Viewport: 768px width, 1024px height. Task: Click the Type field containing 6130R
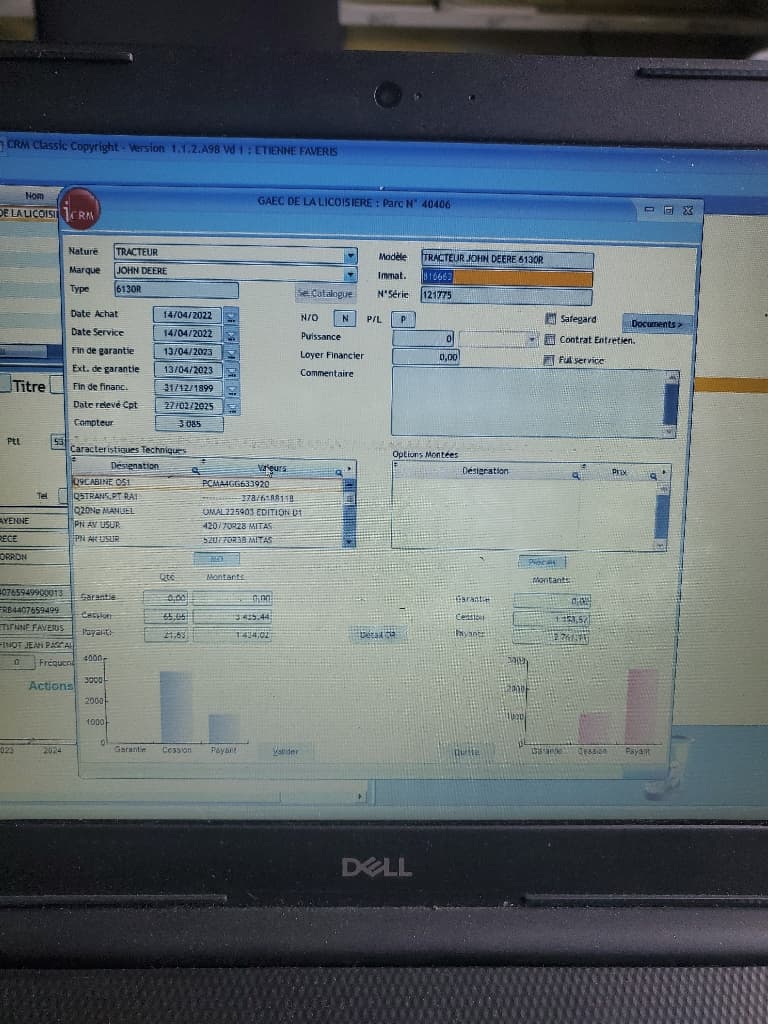coord(176,289)
